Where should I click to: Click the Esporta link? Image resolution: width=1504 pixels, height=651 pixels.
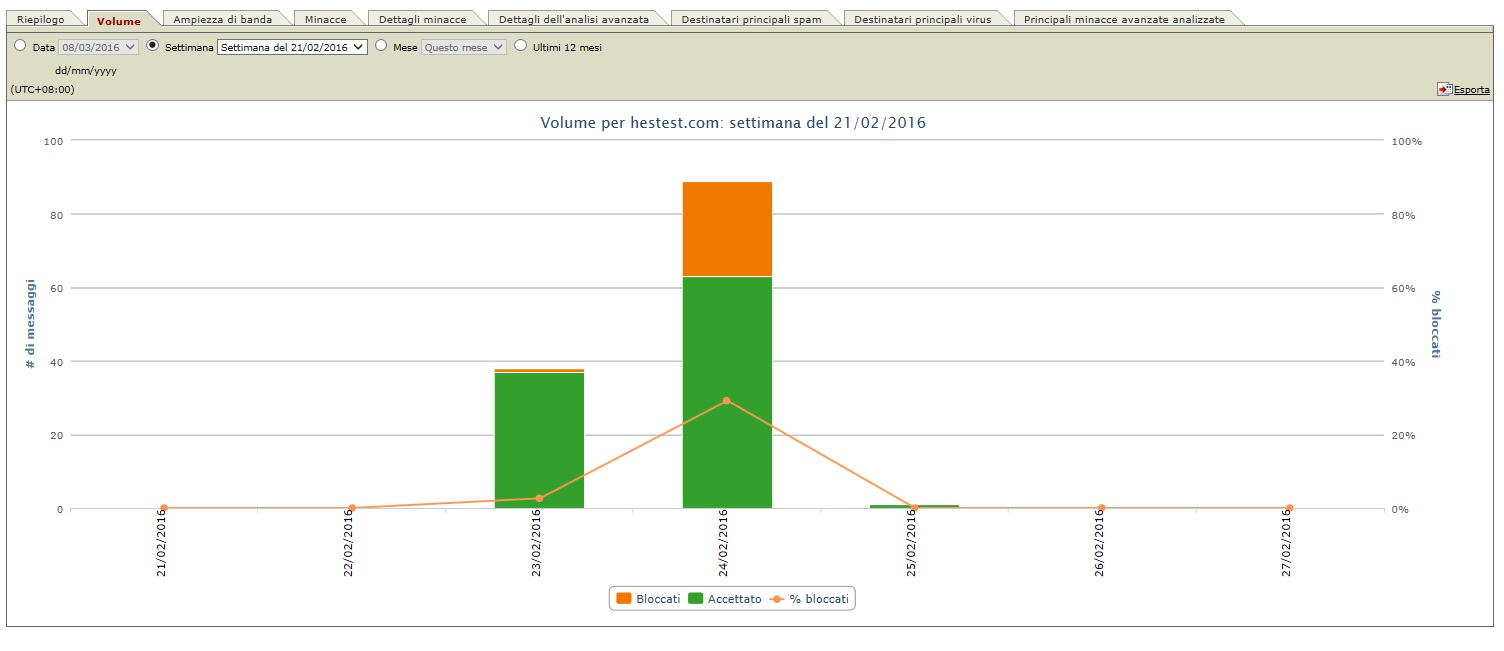pos(1471,90)
